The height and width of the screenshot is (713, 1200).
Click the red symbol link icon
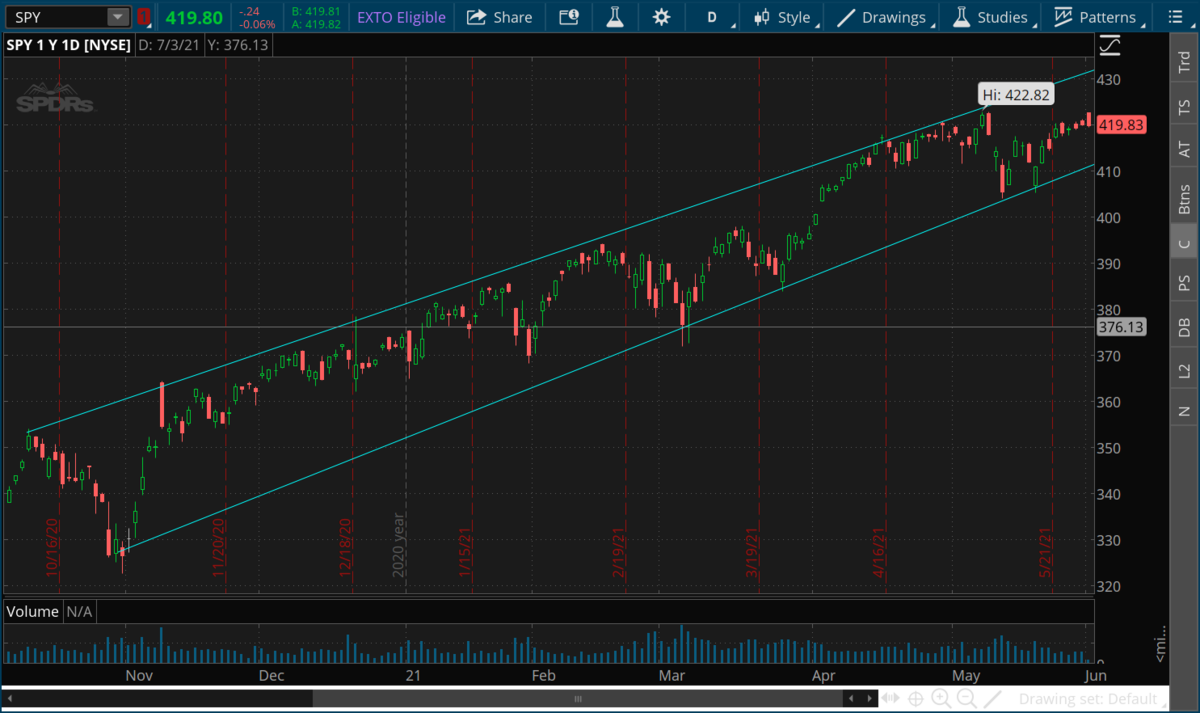click(x=144, y=17)
